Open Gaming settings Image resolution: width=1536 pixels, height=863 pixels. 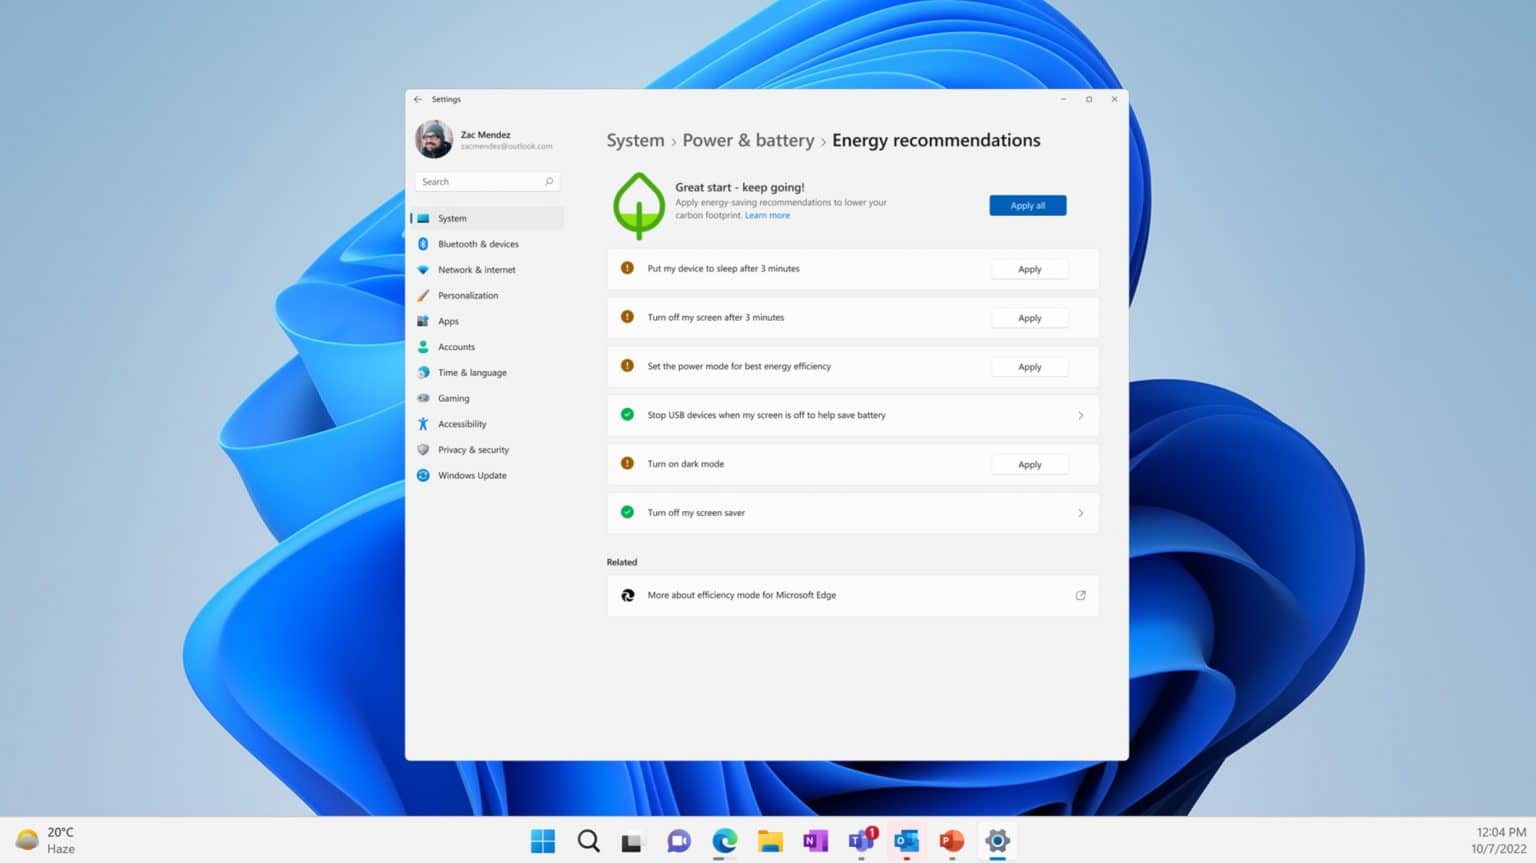point(453,398)
